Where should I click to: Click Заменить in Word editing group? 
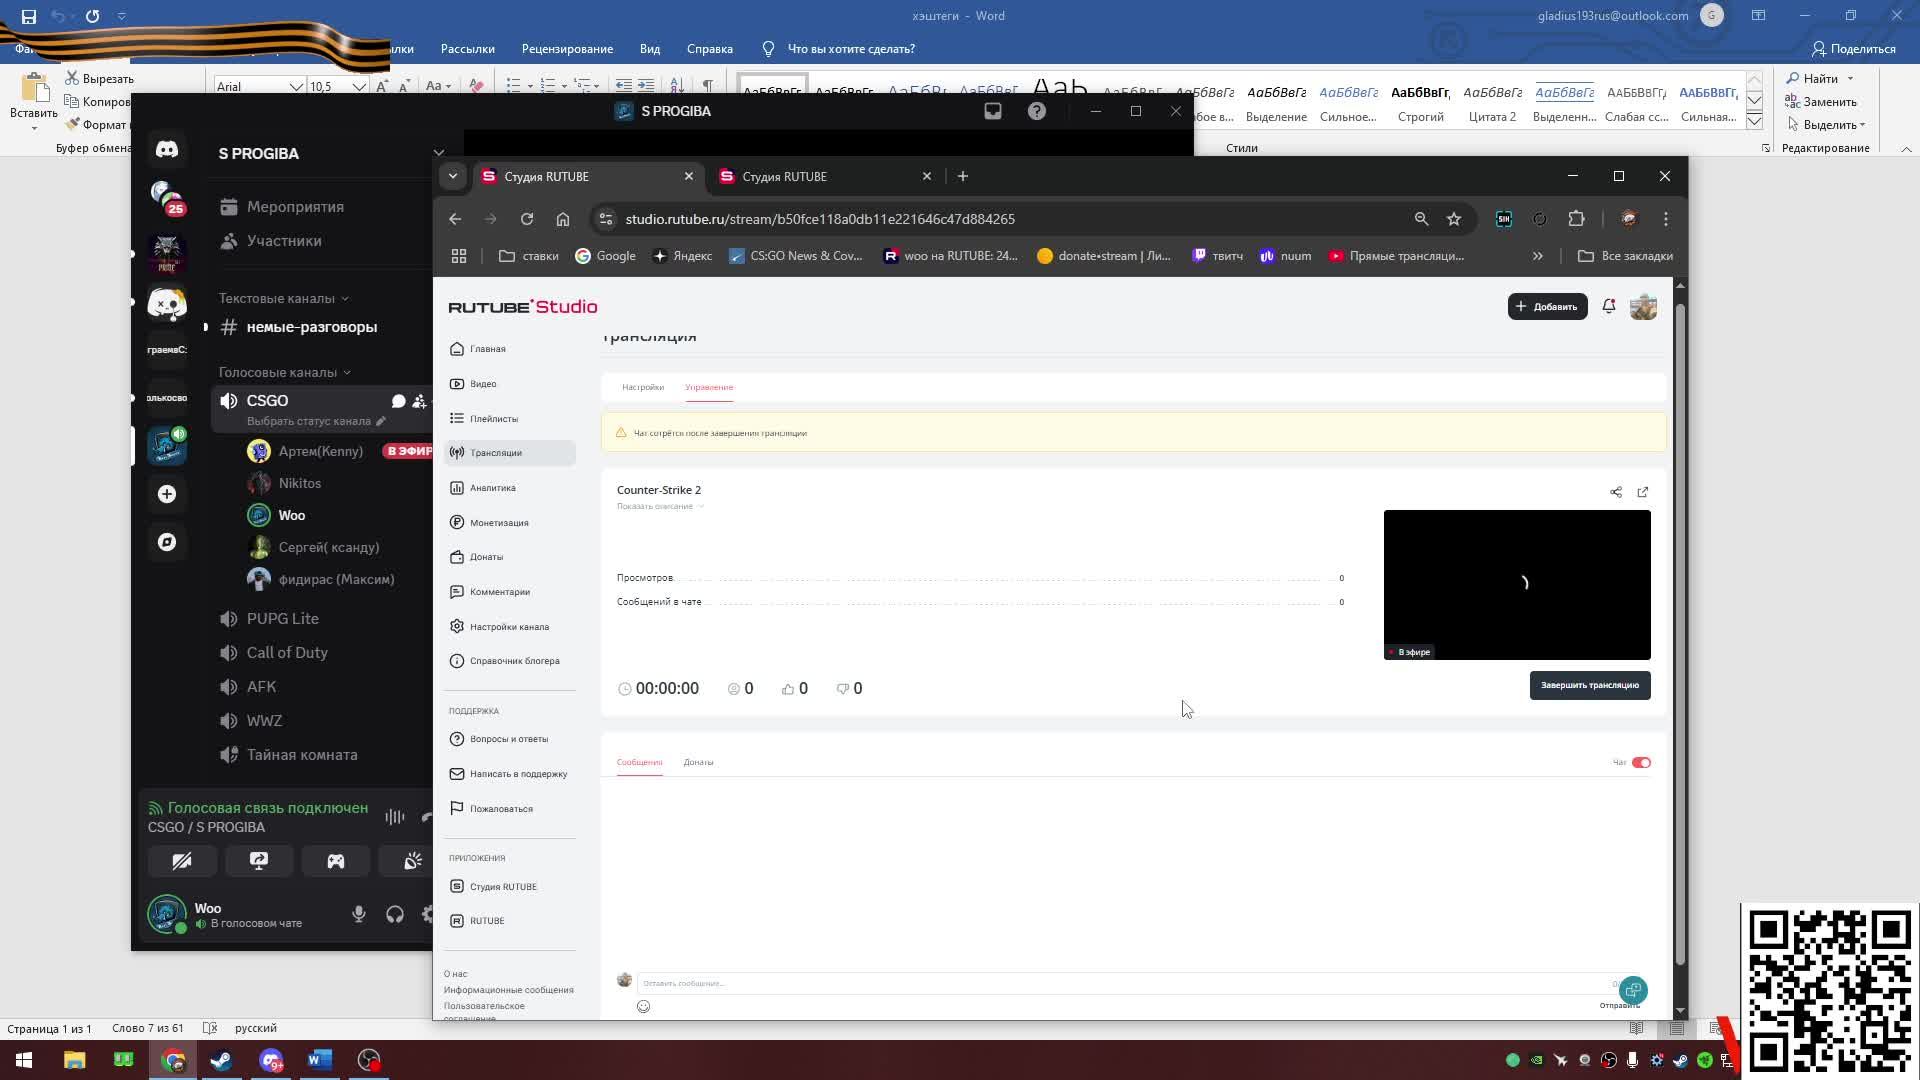tap(1821, 102)
